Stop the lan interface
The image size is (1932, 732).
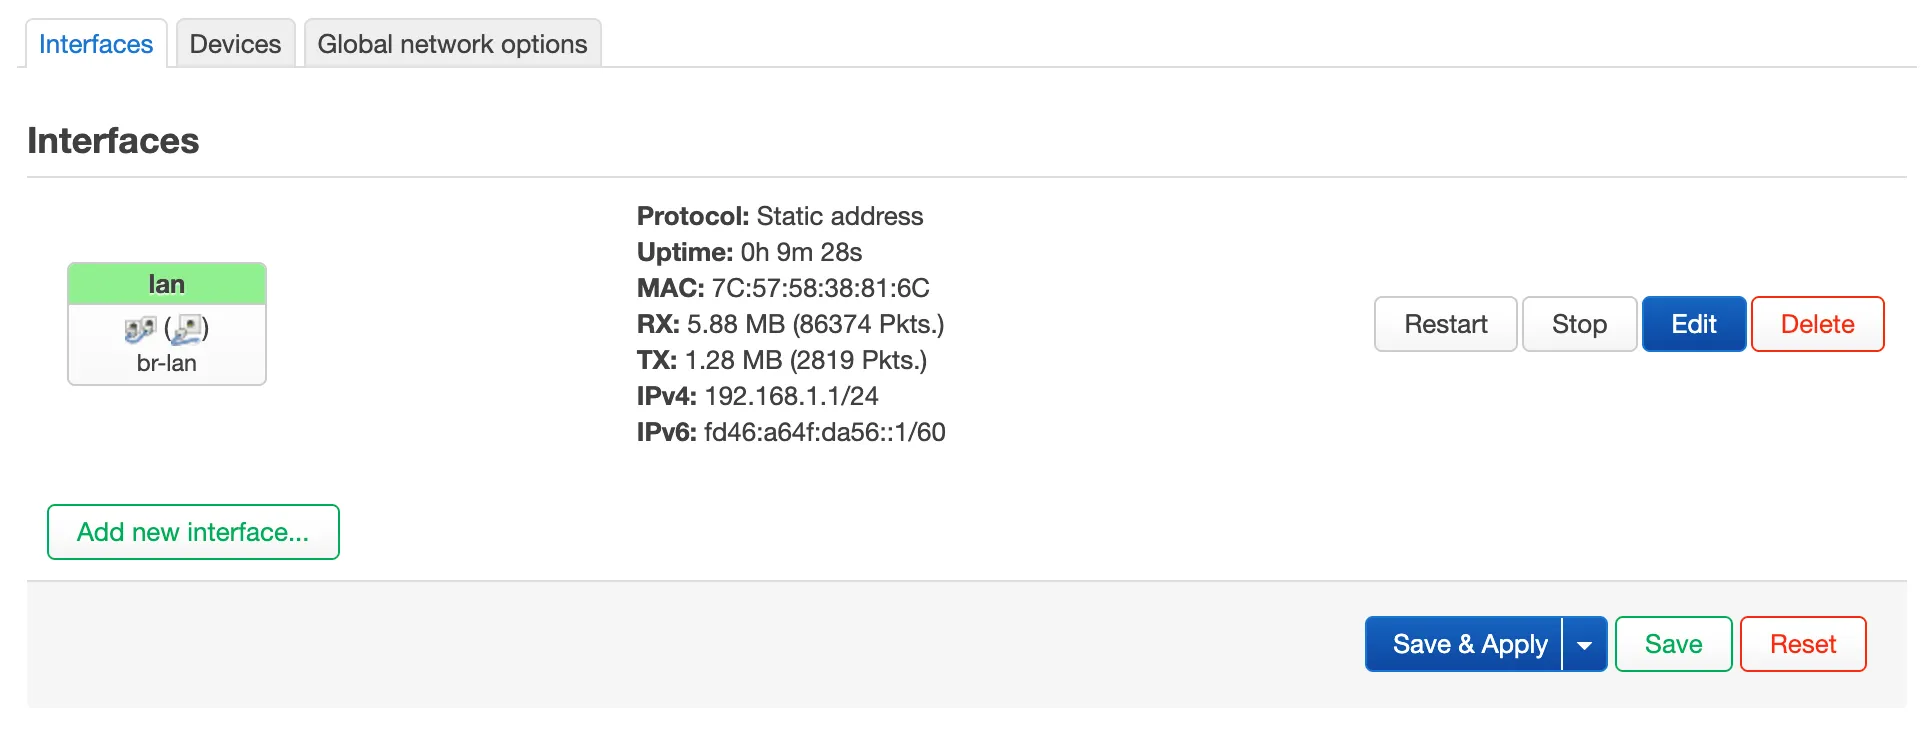point(1579,324)
